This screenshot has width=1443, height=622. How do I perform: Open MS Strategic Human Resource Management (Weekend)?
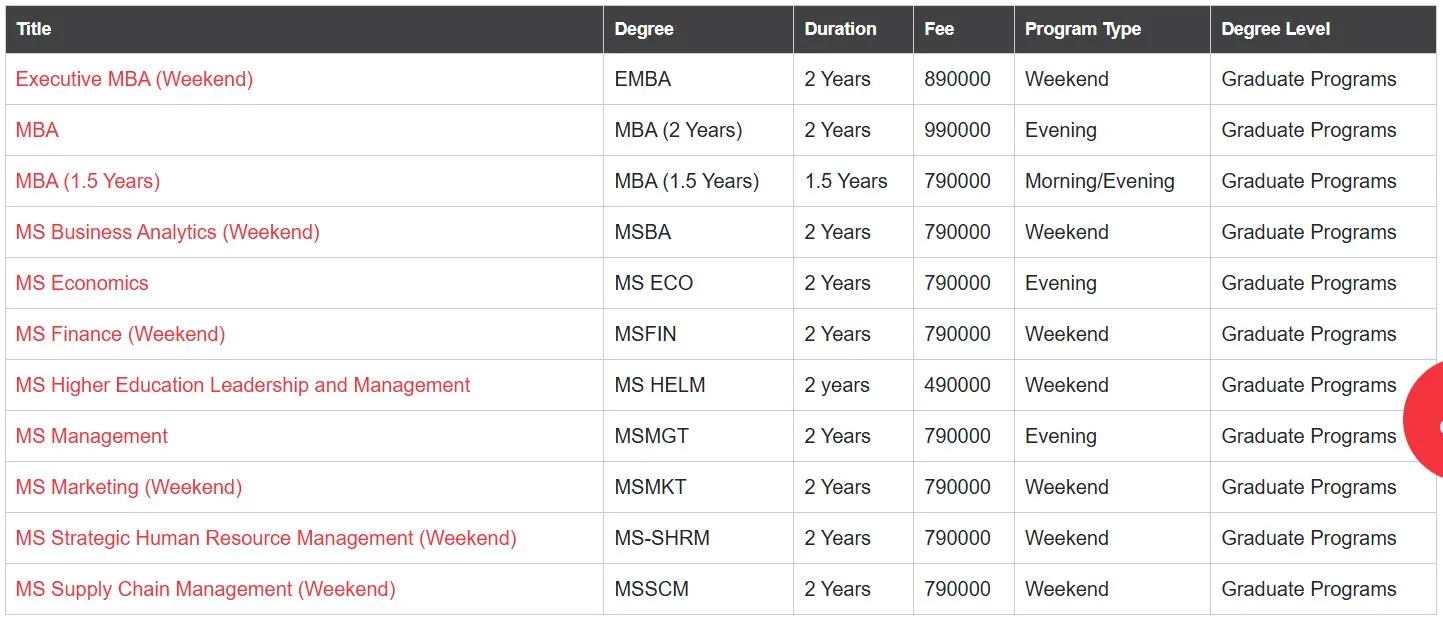265,538
